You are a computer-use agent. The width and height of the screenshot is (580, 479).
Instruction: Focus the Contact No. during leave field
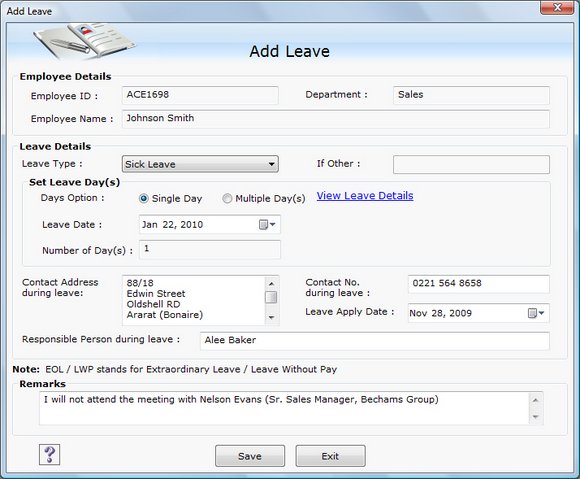point(479,284)
